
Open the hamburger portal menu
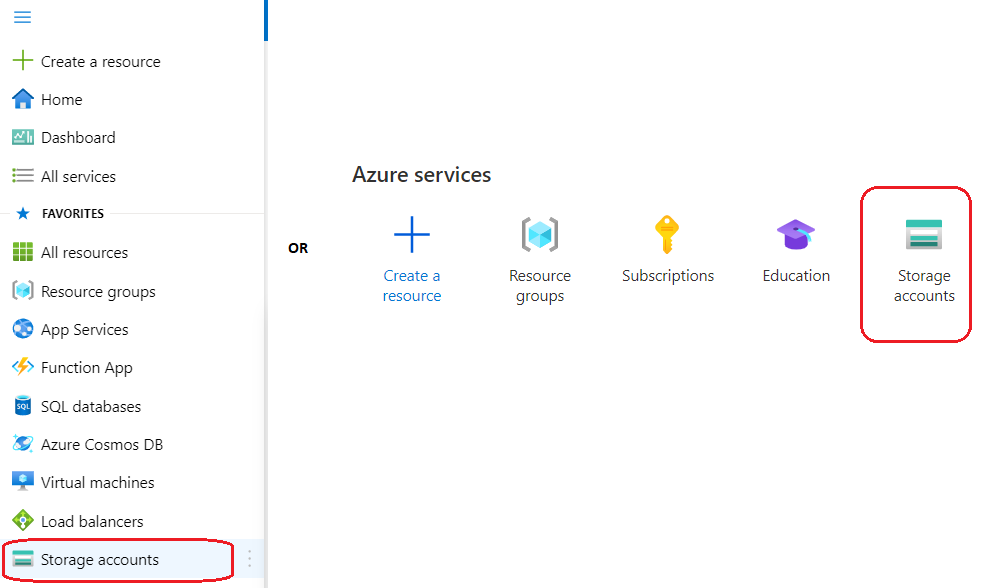tap(23, 17)
